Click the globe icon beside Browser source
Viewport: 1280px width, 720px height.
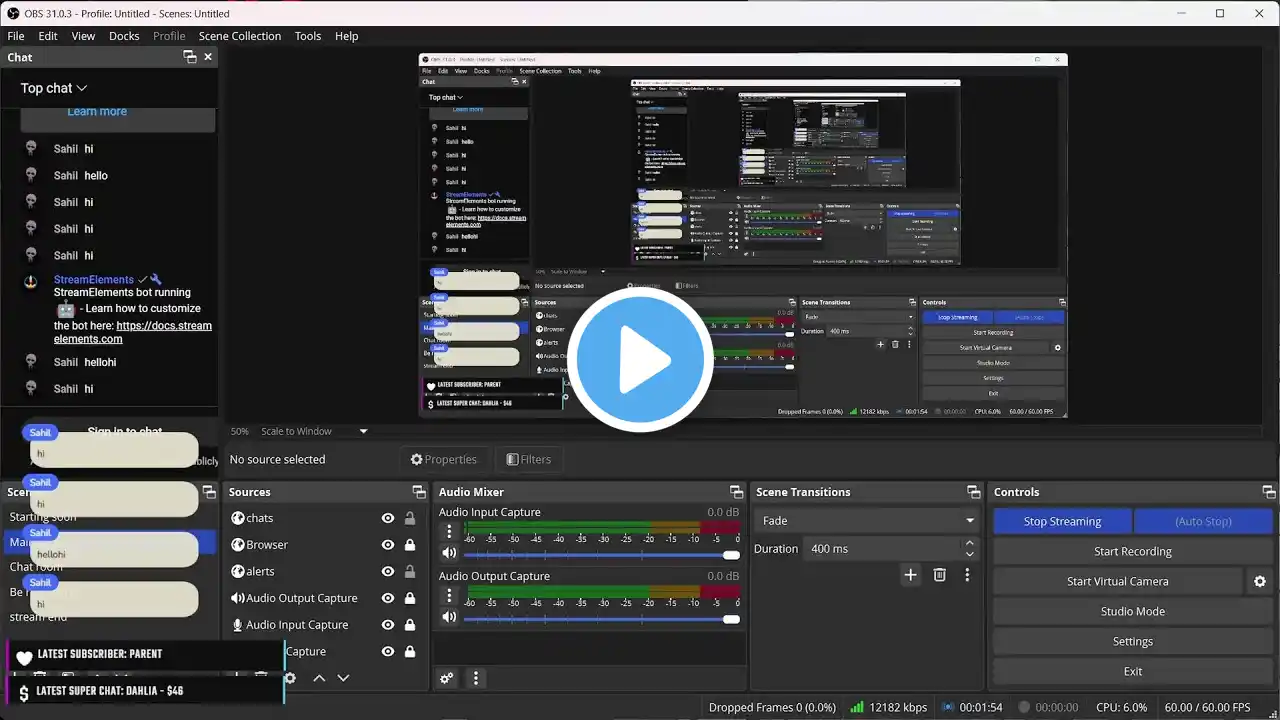238,545
